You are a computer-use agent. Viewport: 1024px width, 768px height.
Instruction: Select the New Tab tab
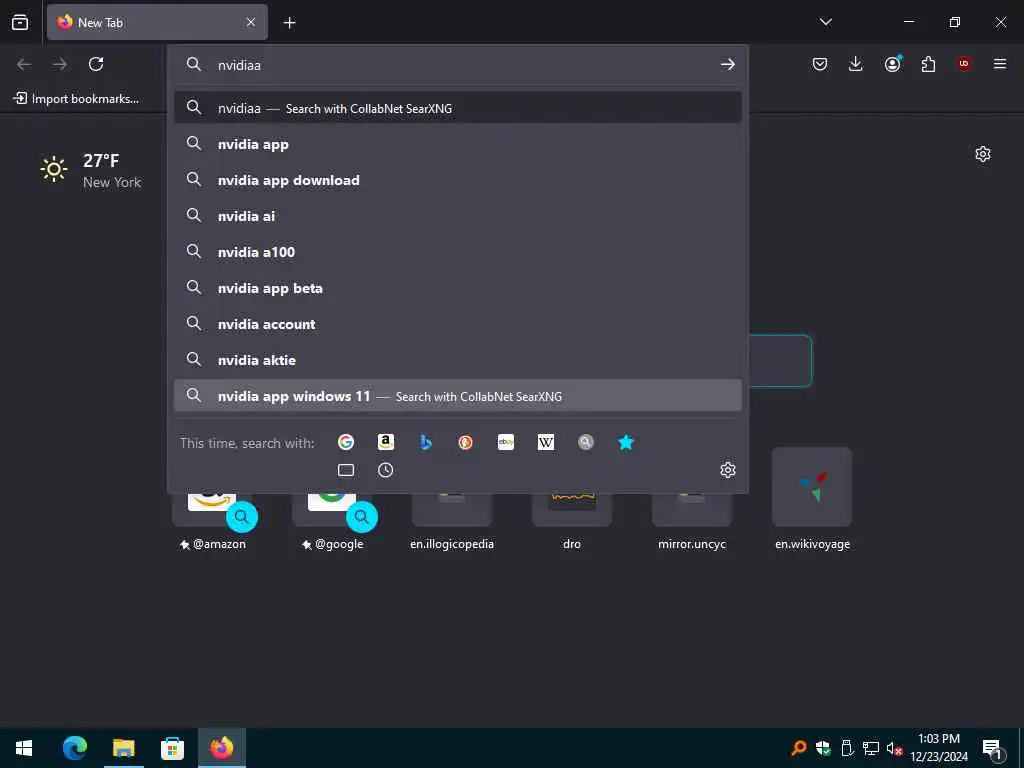157,22
